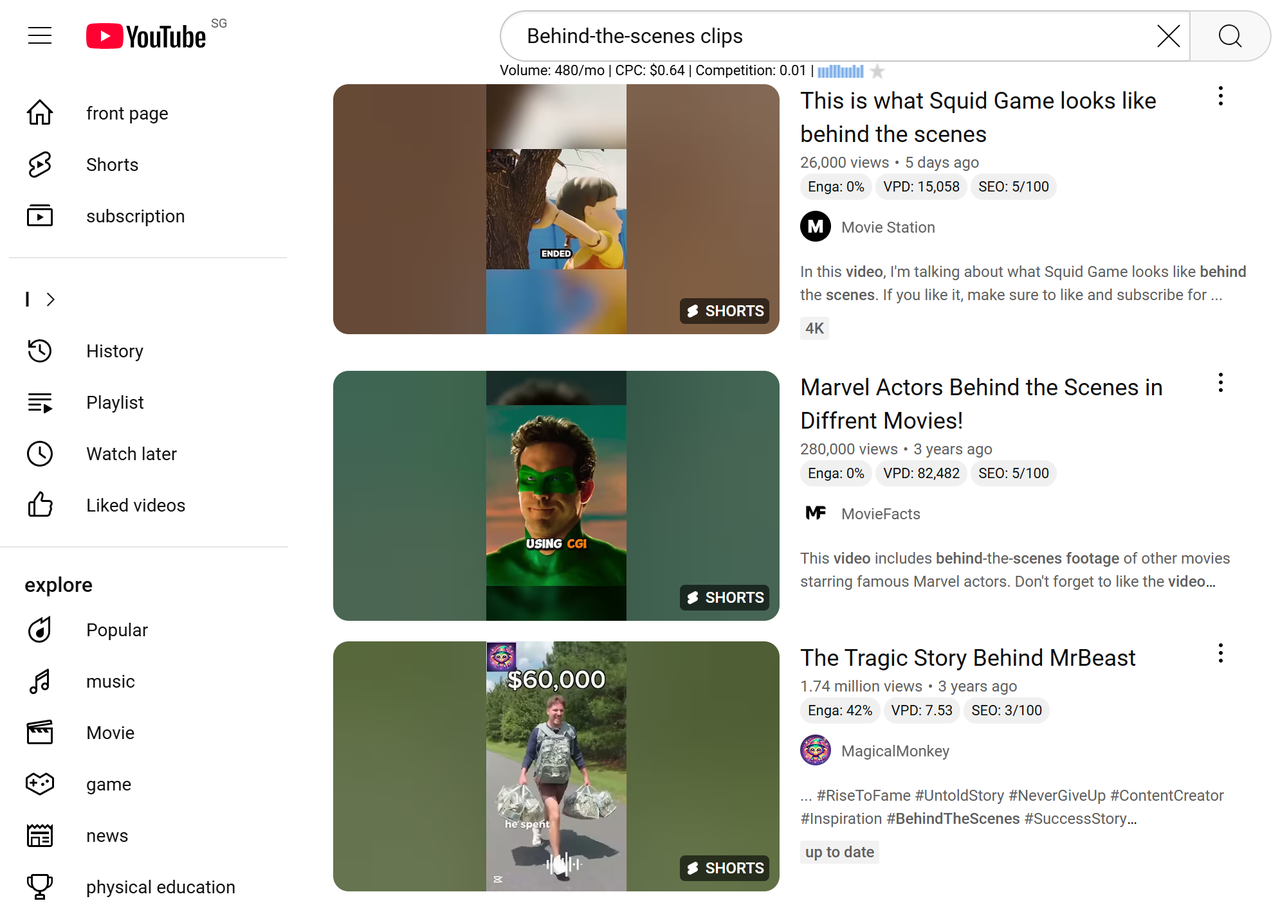Open the $60,000 MrBeast Shorts thumbnail
Screen dimensions: 1280x910
click(556, 766)
